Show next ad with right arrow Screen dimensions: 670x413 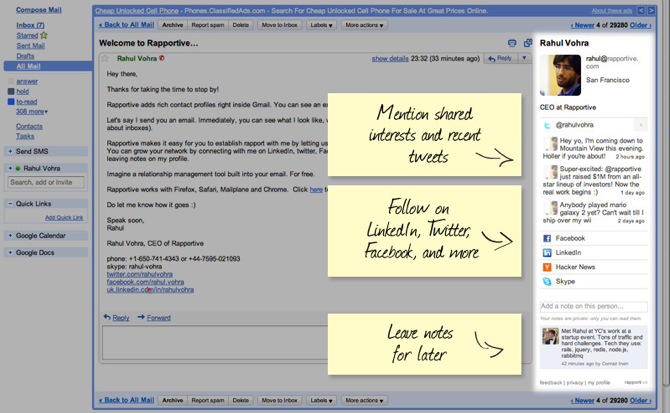[x=651, y=10]
